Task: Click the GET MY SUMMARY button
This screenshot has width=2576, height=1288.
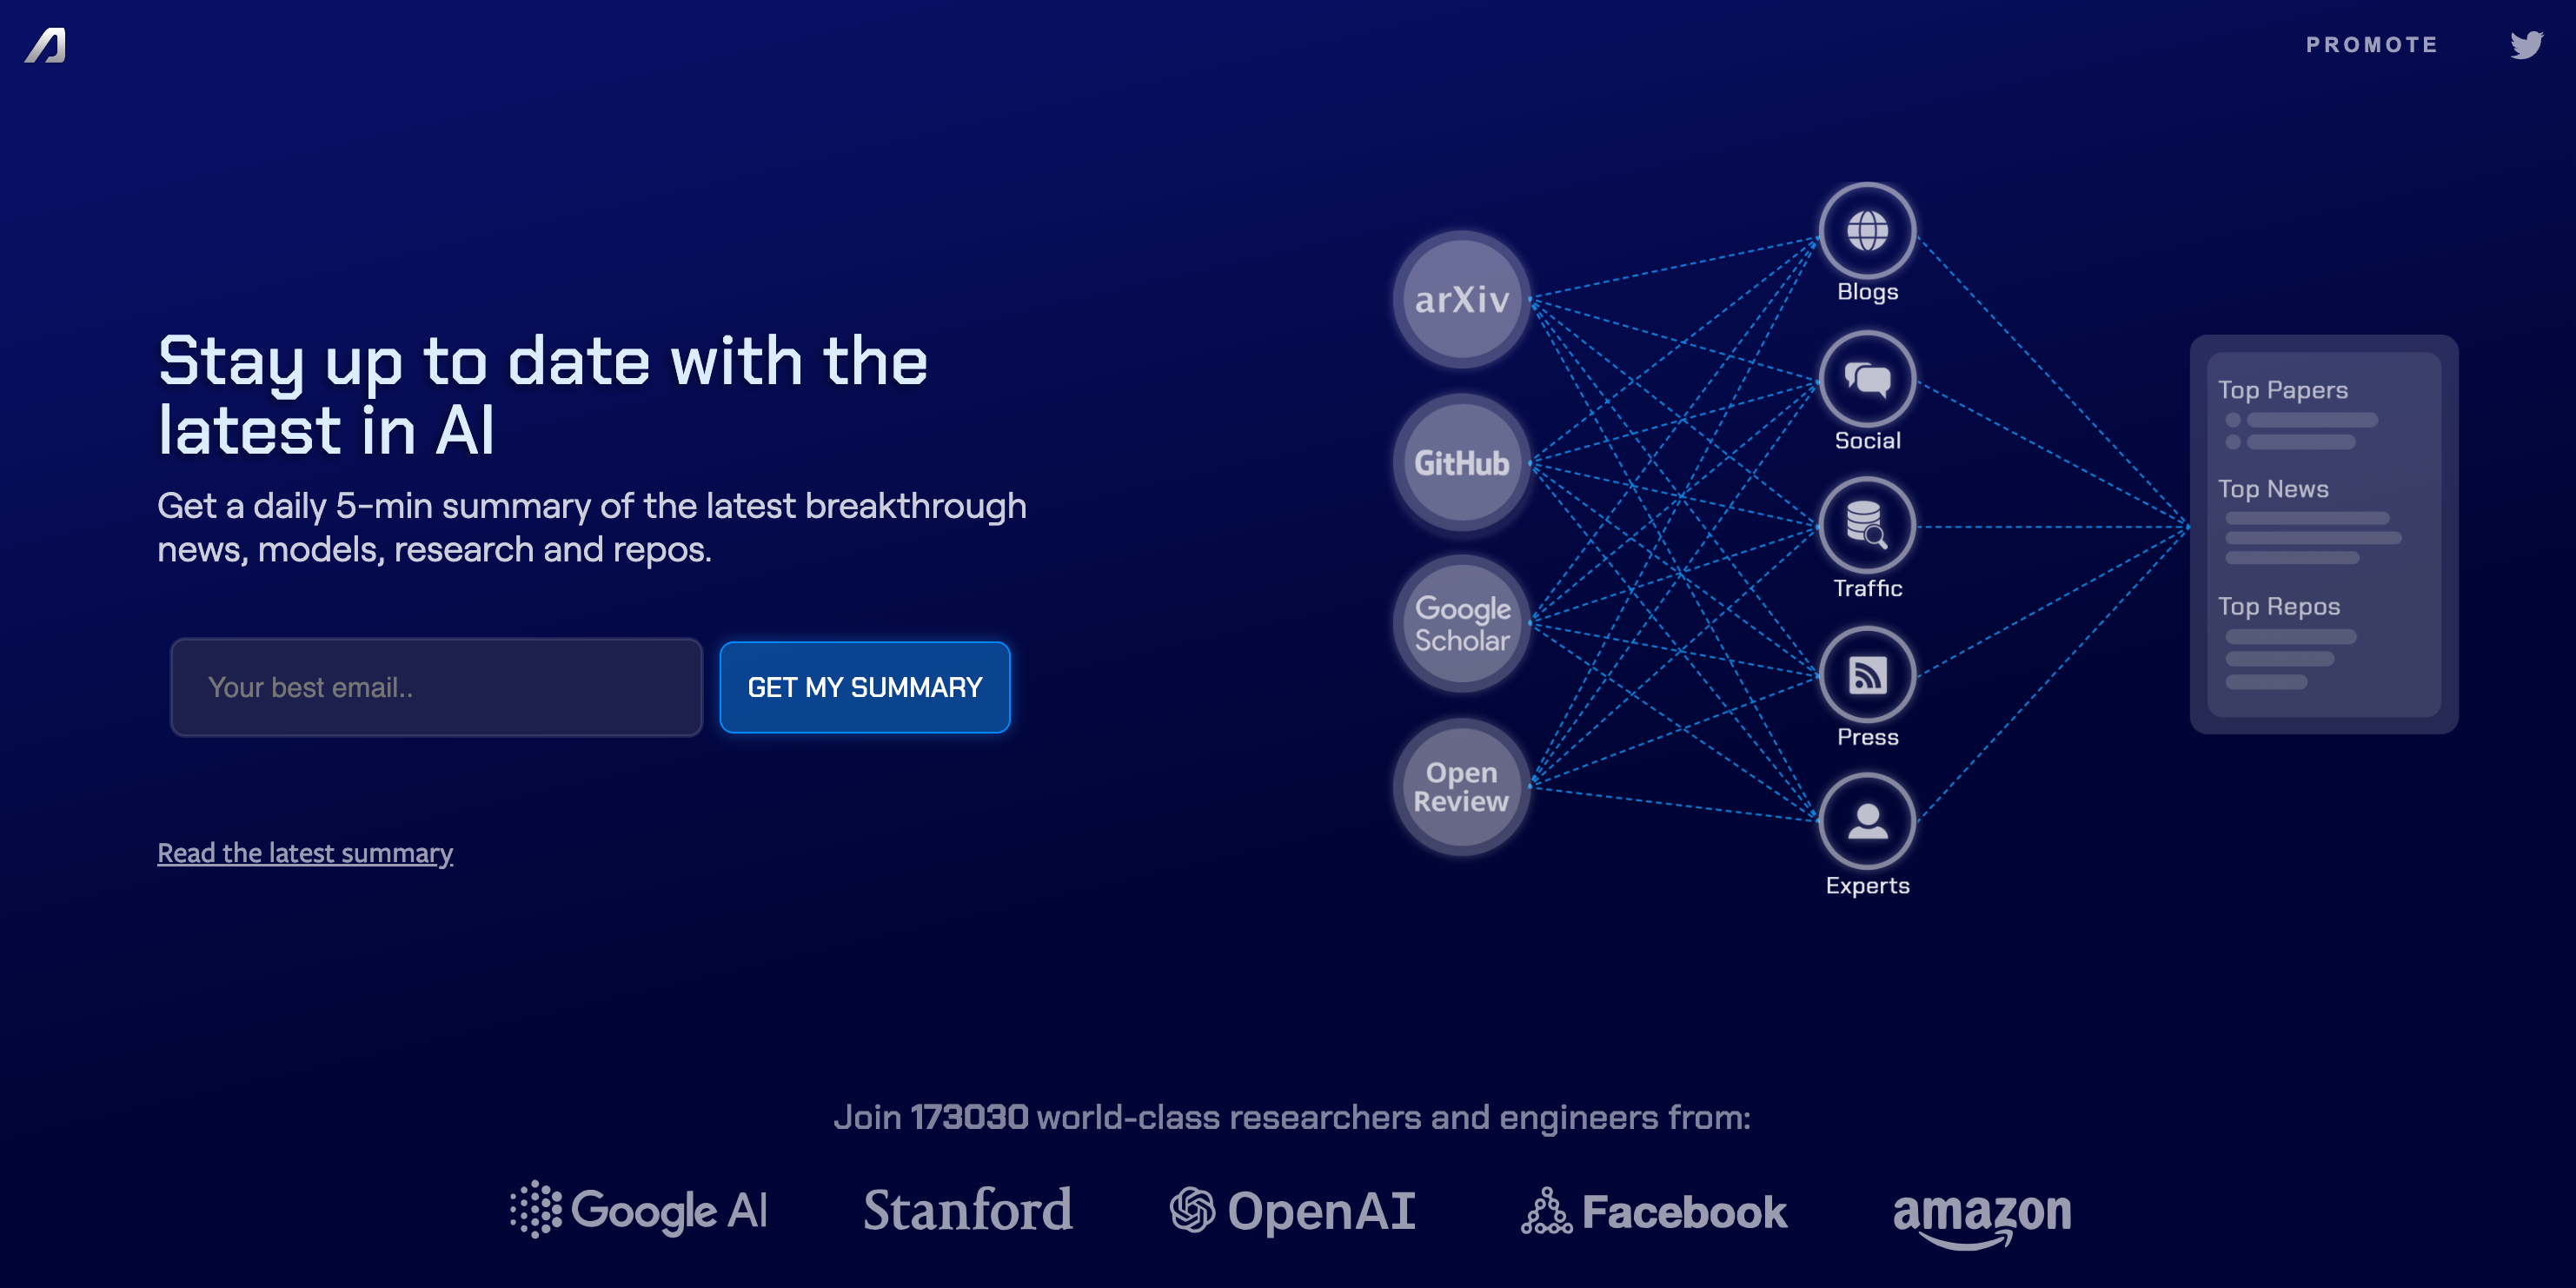Action: (864, 687)
